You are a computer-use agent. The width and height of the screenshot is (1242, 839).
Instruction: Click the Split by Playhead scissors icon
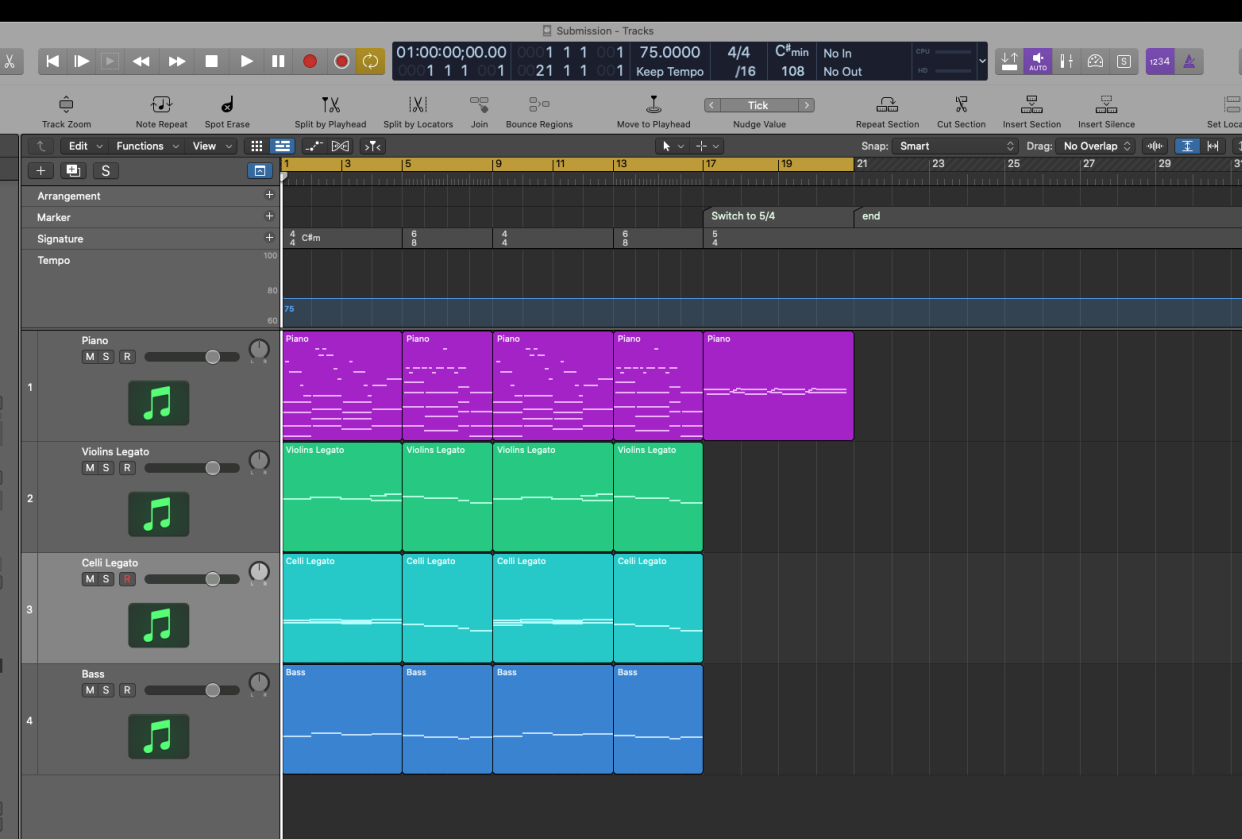click(330, 105)
